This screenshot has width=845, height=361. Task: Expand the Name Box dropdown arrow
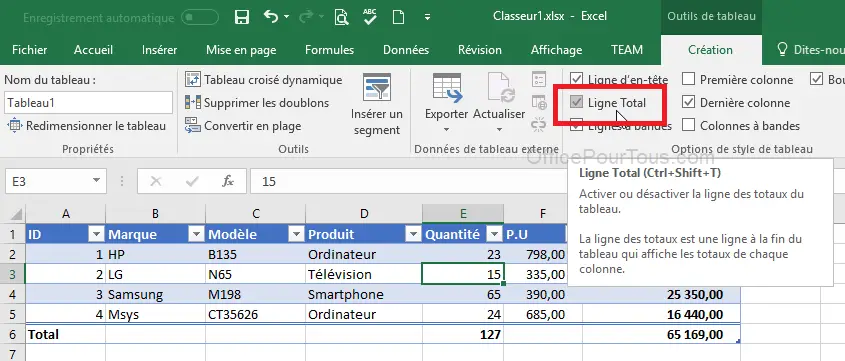tap(96, 181)
